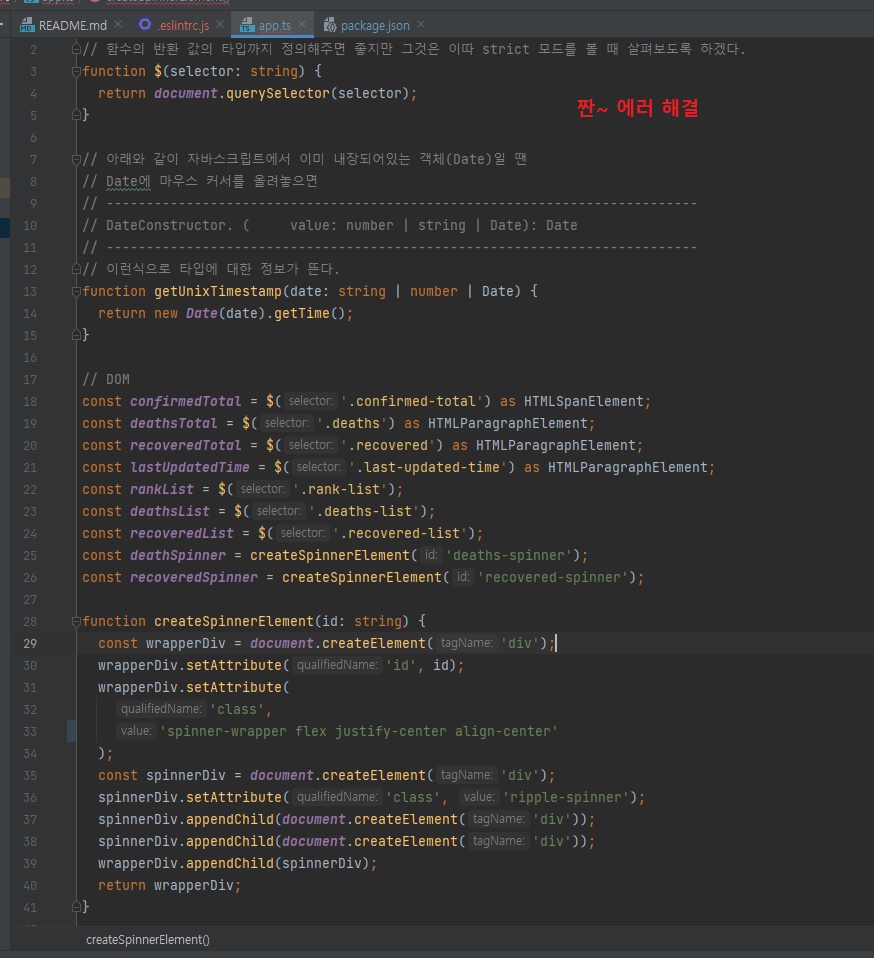
Task: Close the package.json tab
Action: (418, 25)
